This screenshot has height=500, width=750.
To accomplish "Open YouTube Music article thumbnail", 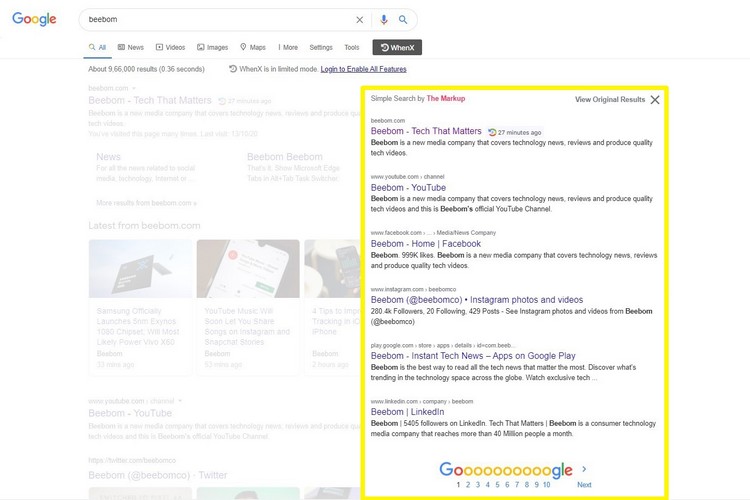I will 248,268.
